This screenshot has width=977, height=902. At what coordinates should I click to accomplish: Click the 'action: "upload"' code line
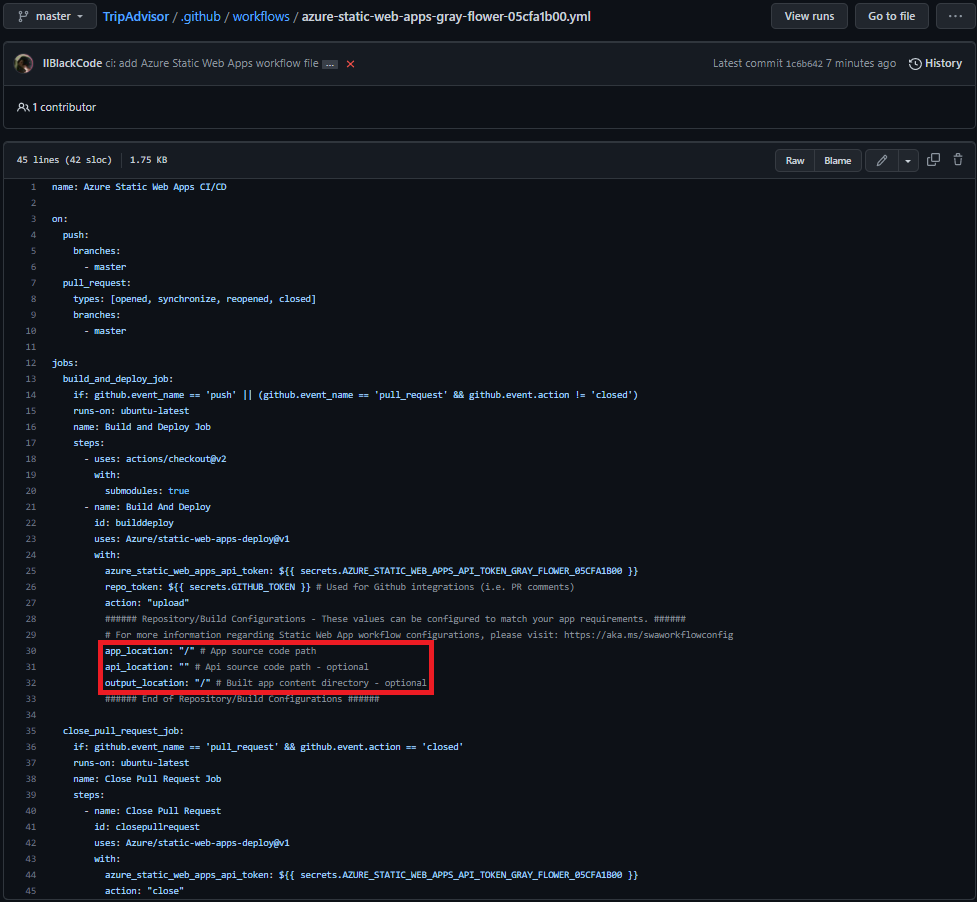[x=147, y=603]
